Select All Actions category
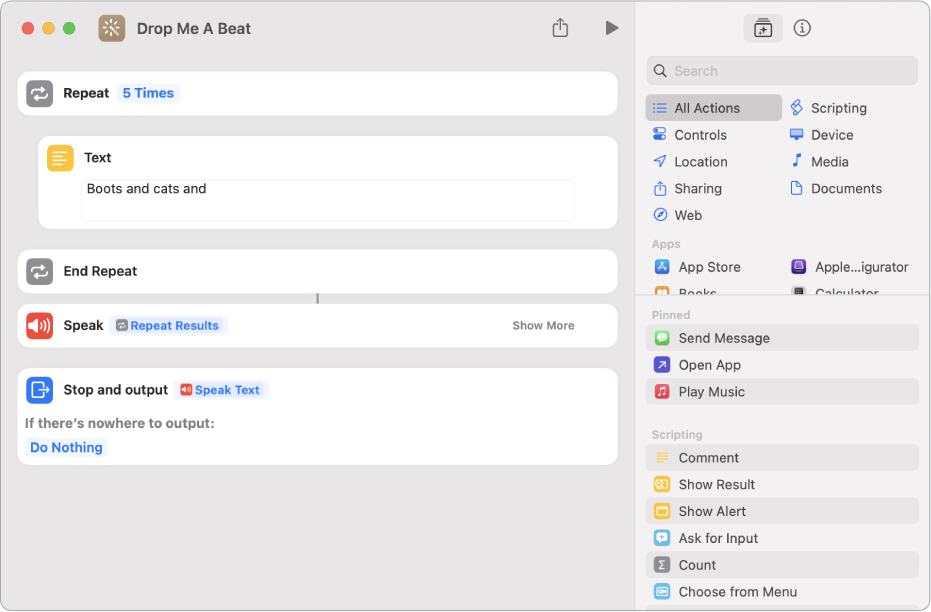The width and height of the screenshot is (931, 612). [x=714, y=108]
